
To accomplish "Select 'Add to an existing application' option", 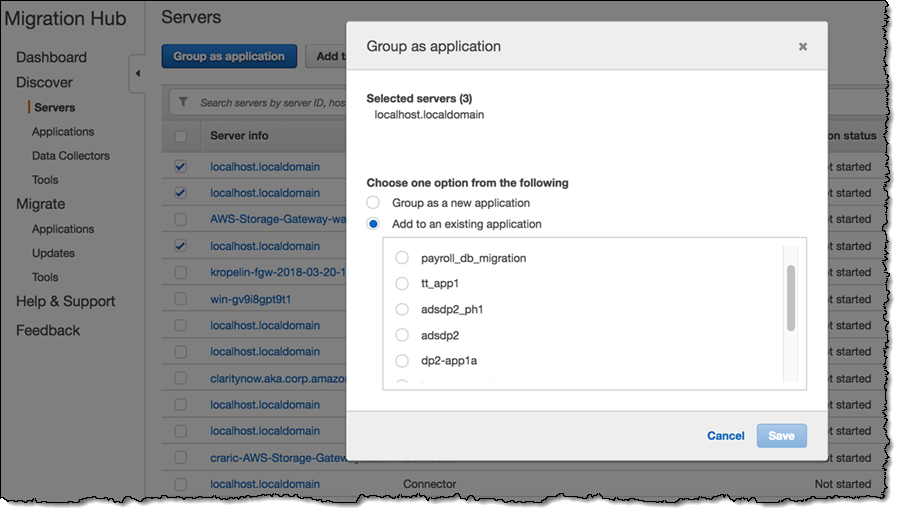I will (373, 224).
